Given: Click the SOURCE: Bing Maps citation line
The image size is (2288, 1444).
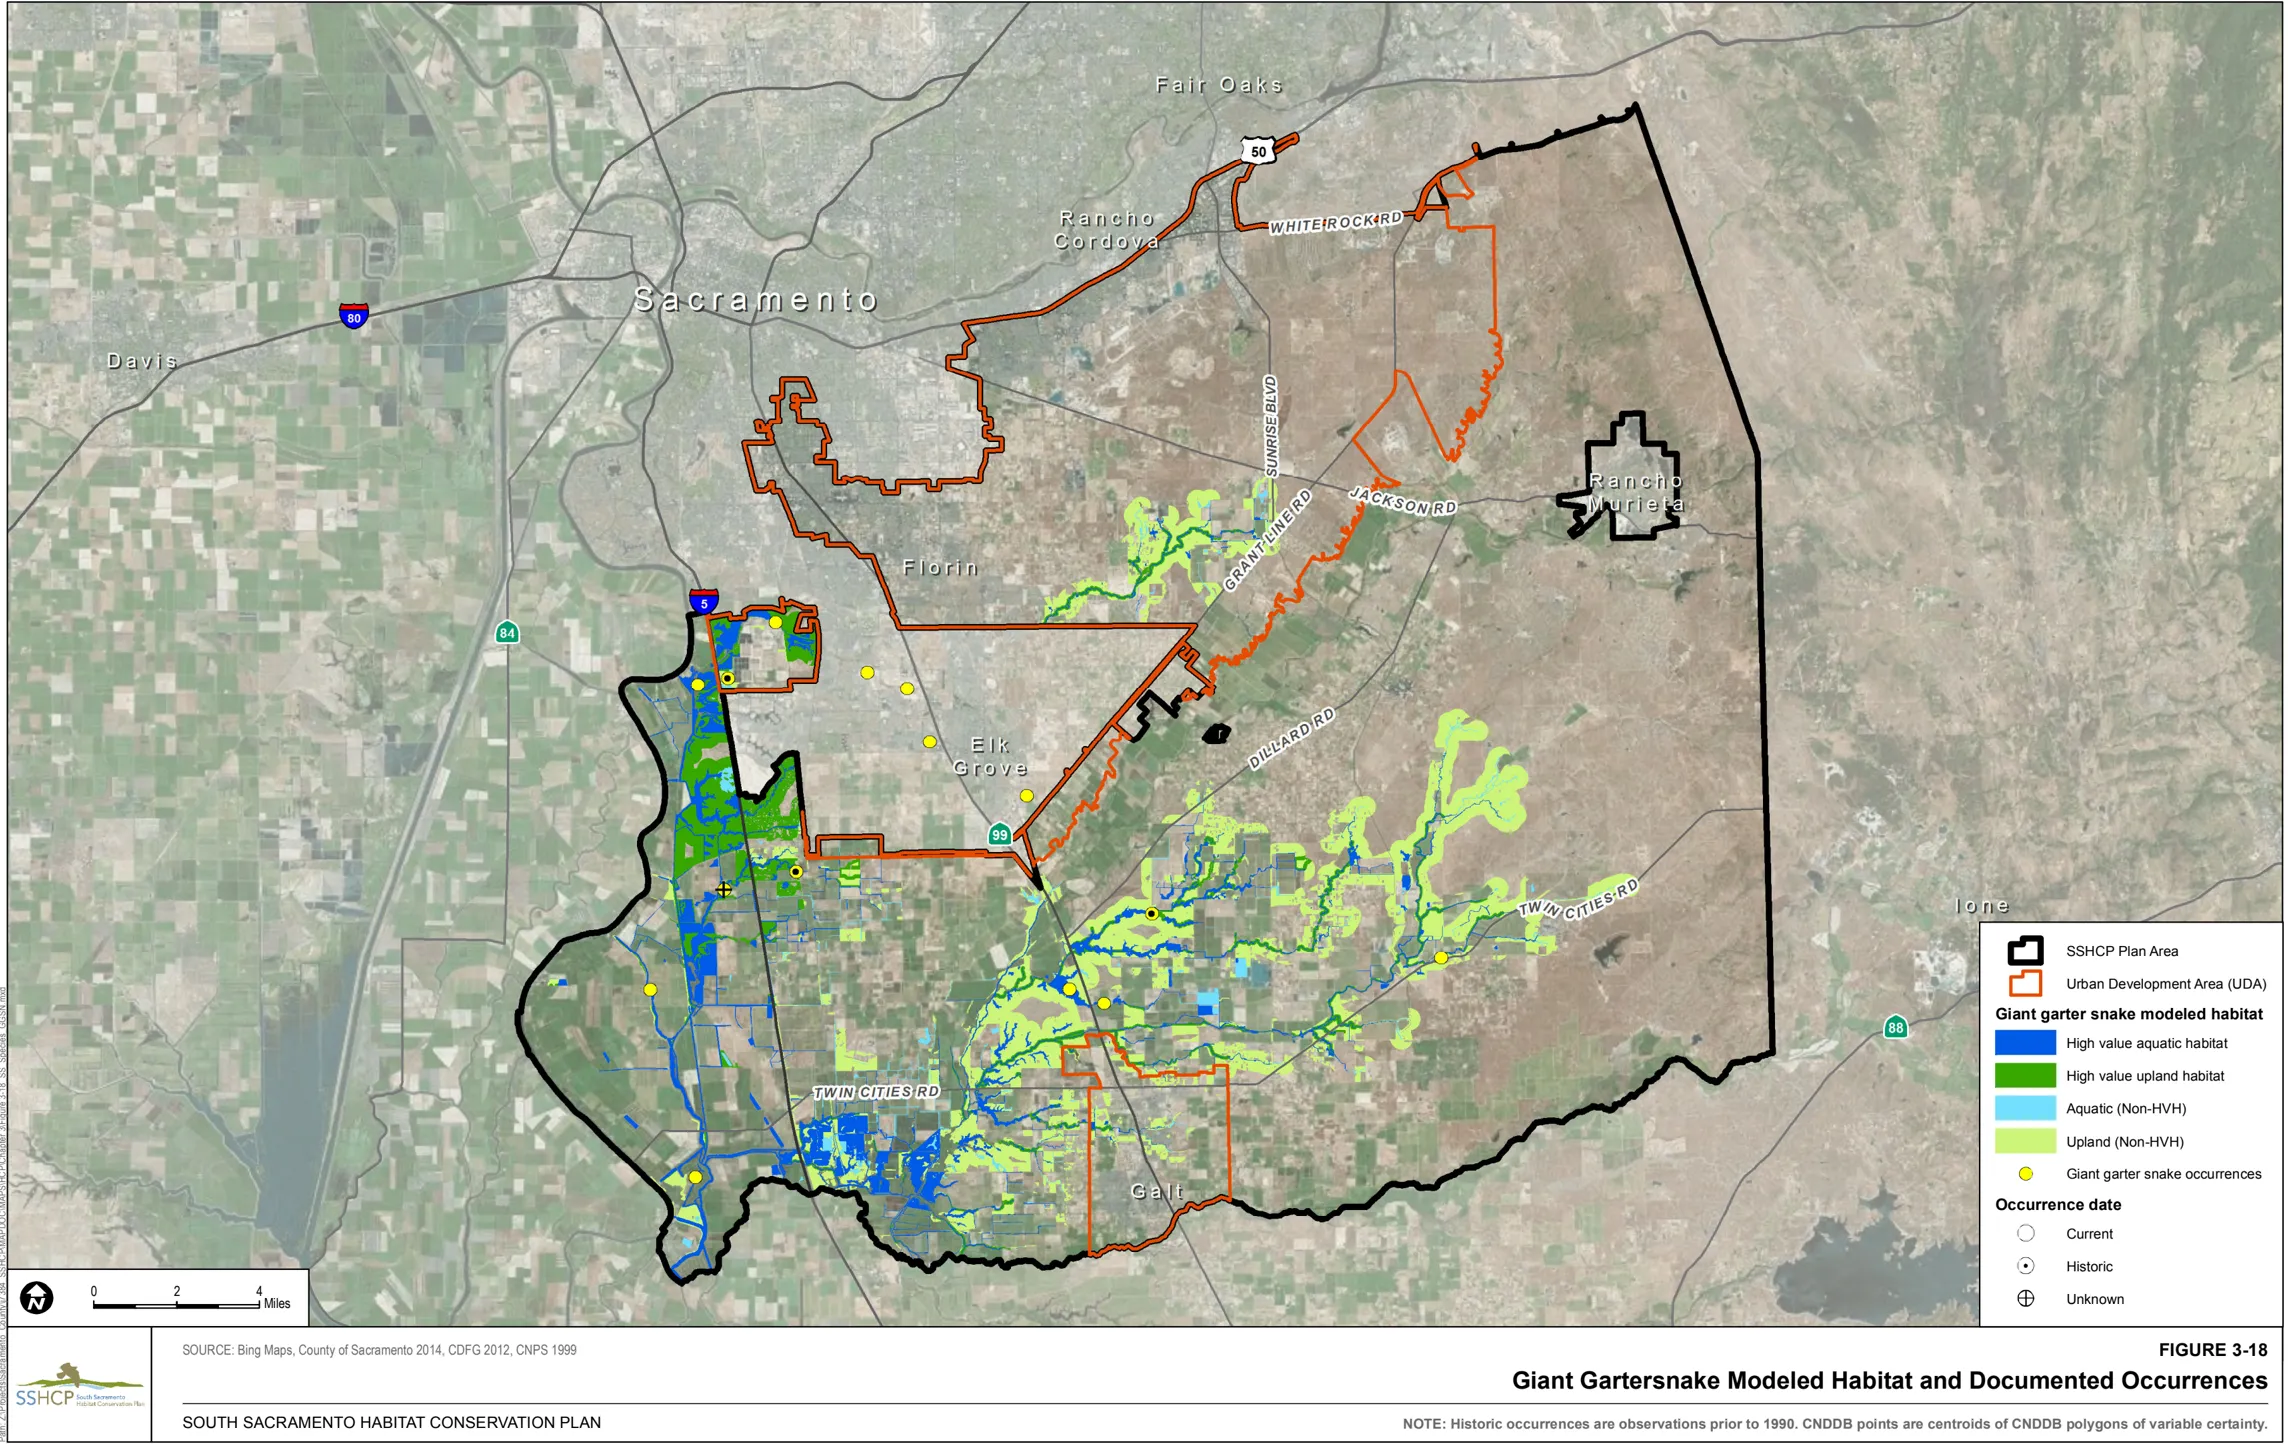Looking at the screenshot, I should tap(379, 1350).
